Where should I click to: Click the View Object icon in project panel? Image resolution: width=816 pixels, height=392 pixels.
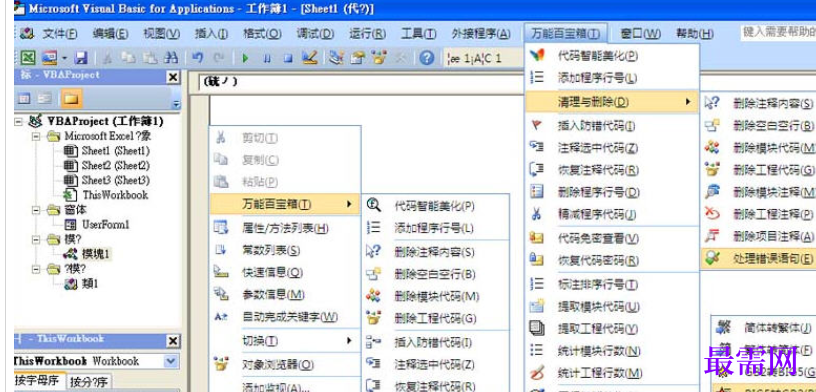tap(44, 98)
